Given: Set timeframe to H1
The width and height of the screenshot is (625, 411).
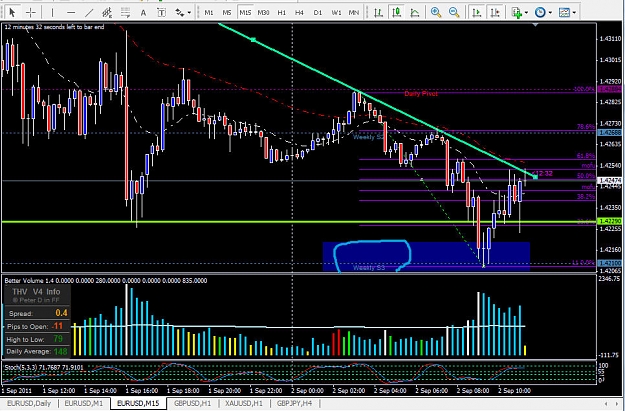Looking at the screenshot, I should click(281, 12).
